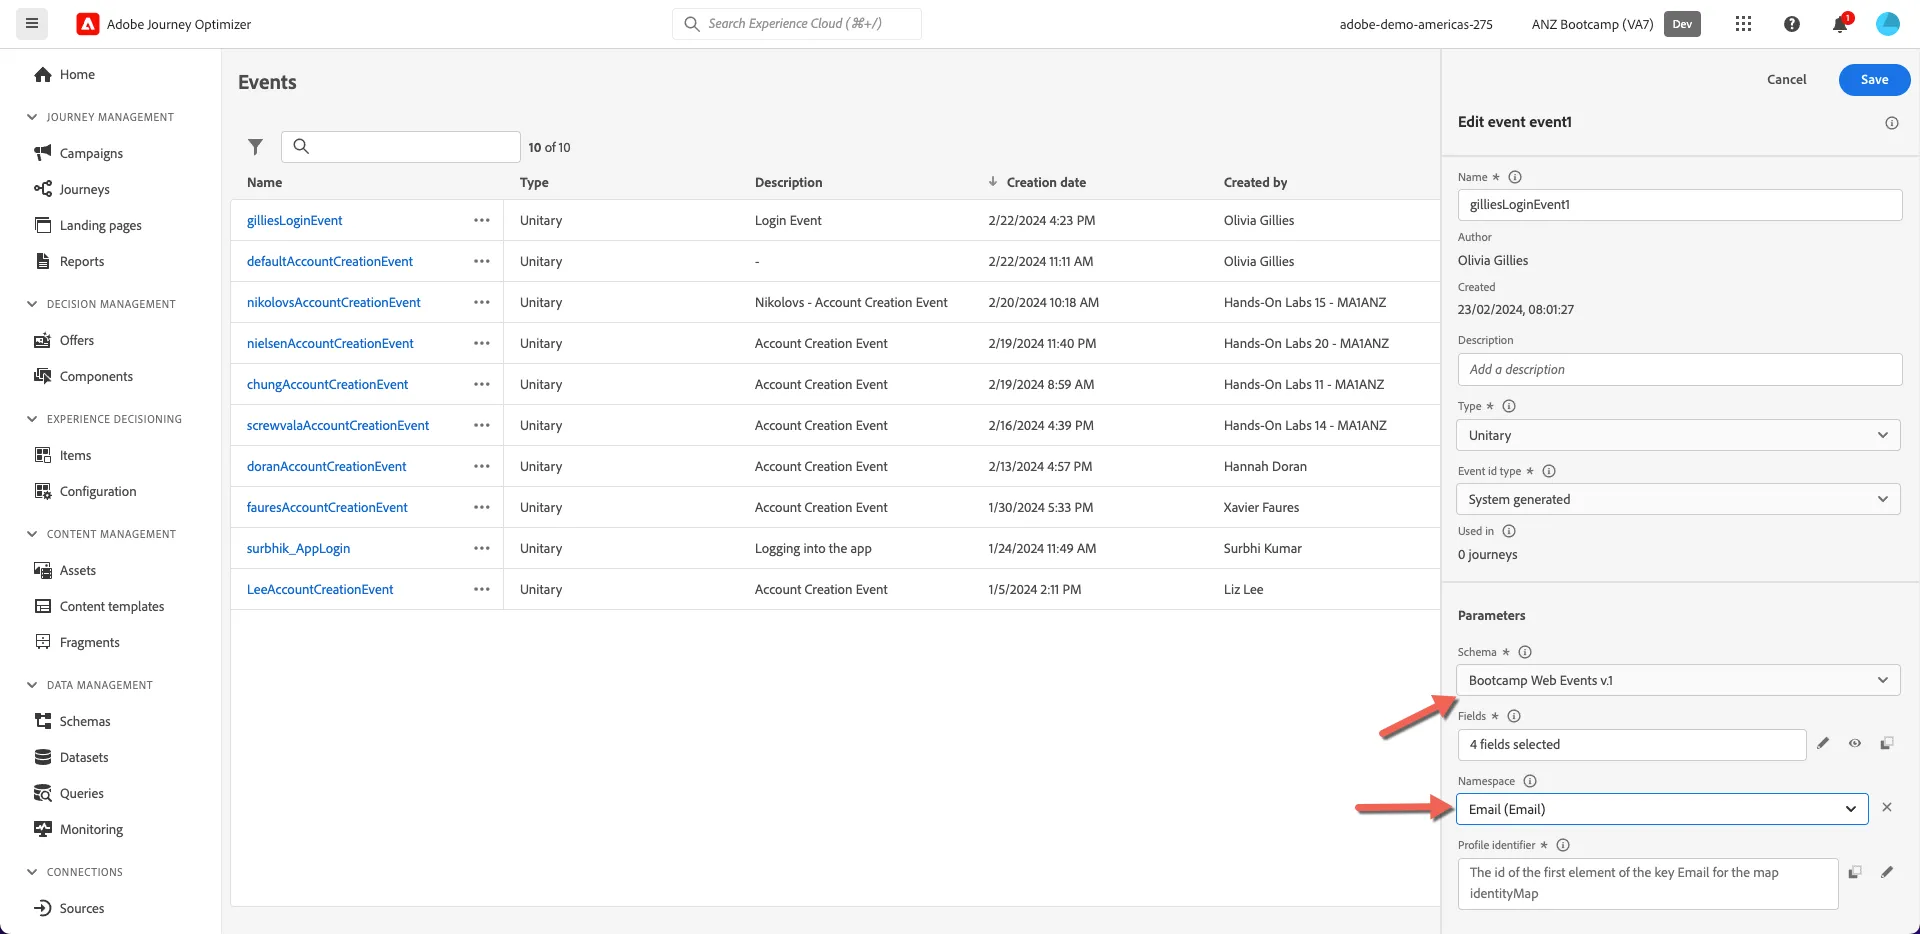
Task: Copy the Fields payload icon
Action: (1887, 743)
